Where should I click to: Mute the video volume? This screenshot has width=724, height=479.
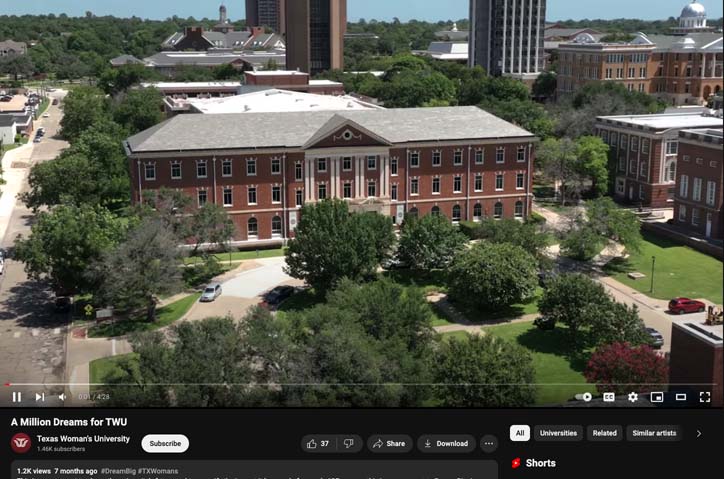point(63,397)
